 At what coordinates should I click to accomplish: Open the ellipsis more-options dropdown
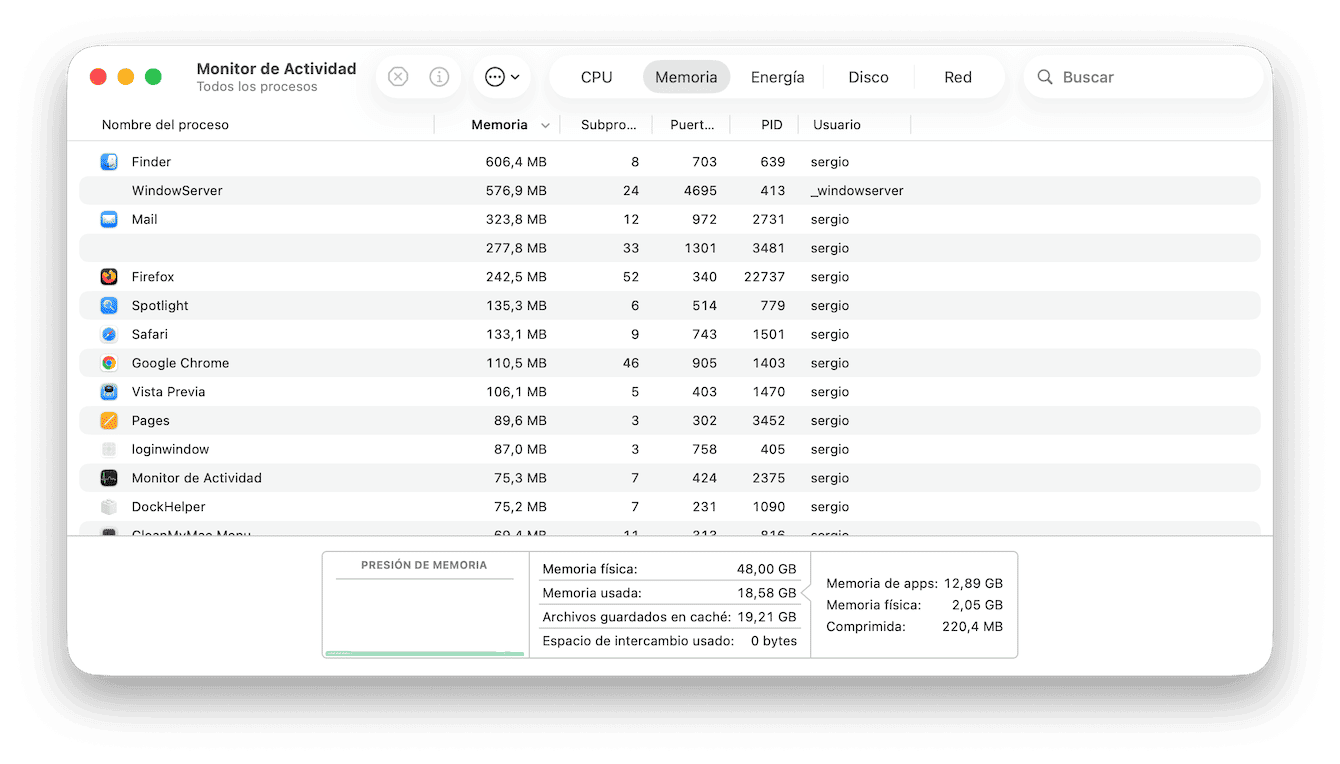point(502,77)
